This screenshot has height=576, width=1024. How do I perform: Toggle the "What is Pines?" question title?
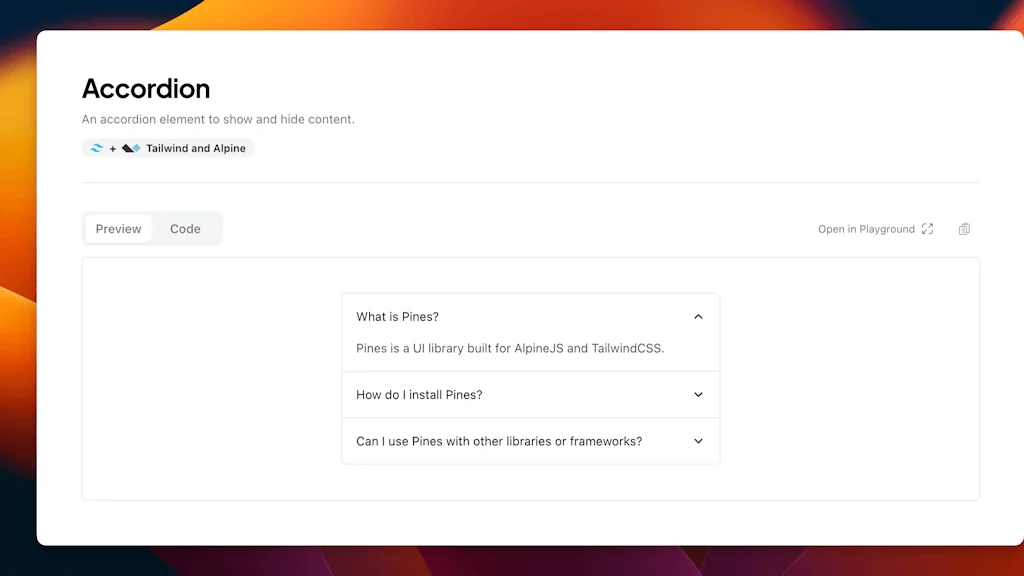(397, 317)
